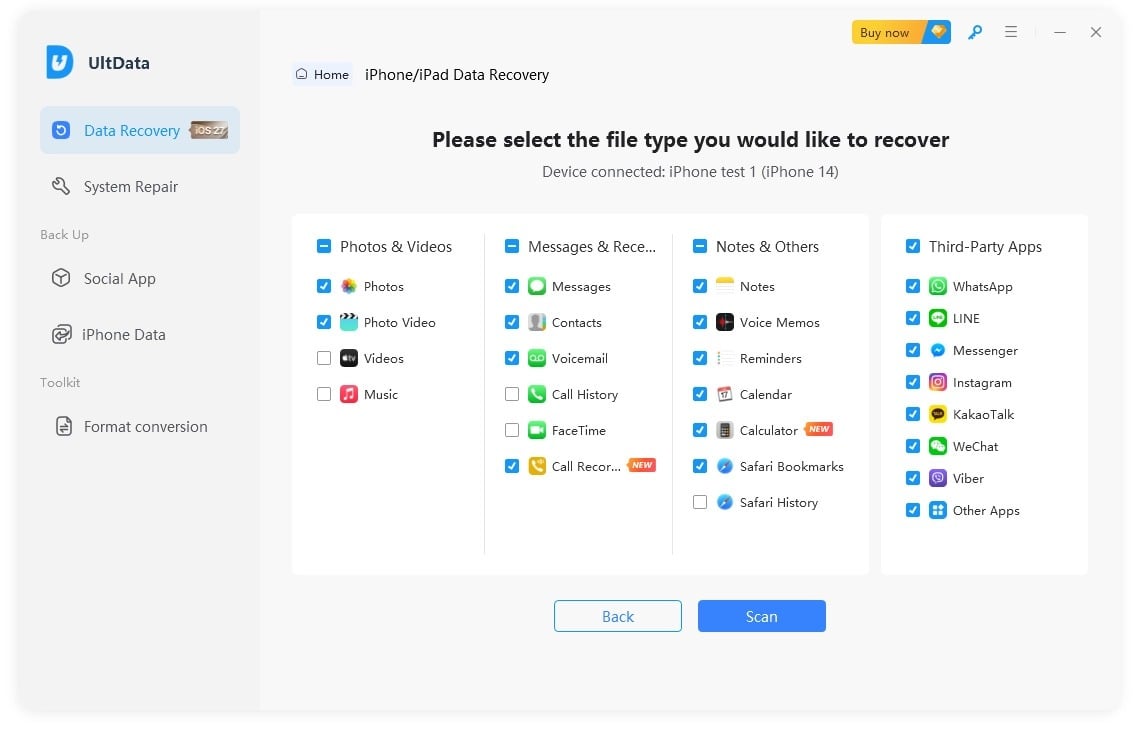The width and height of the screenshot is (1140, 729).
Task: Uncheck the WhatsApp checkbox
Action: click(913, 286)
